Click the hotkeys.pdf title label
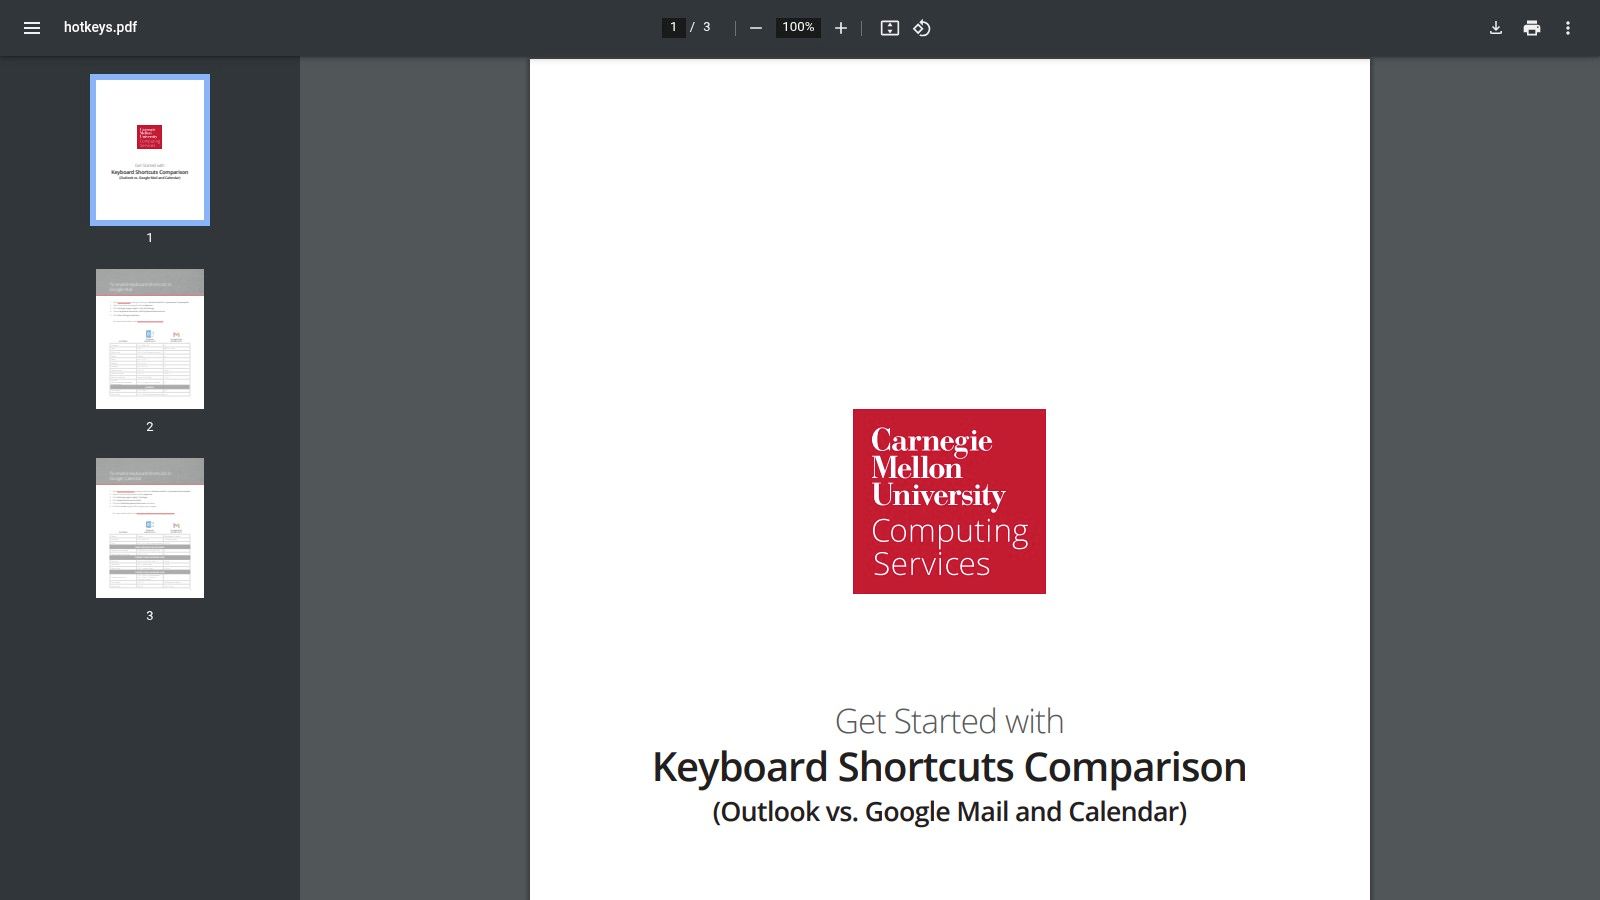This screenshot has height=900, width=1600. 100,28
